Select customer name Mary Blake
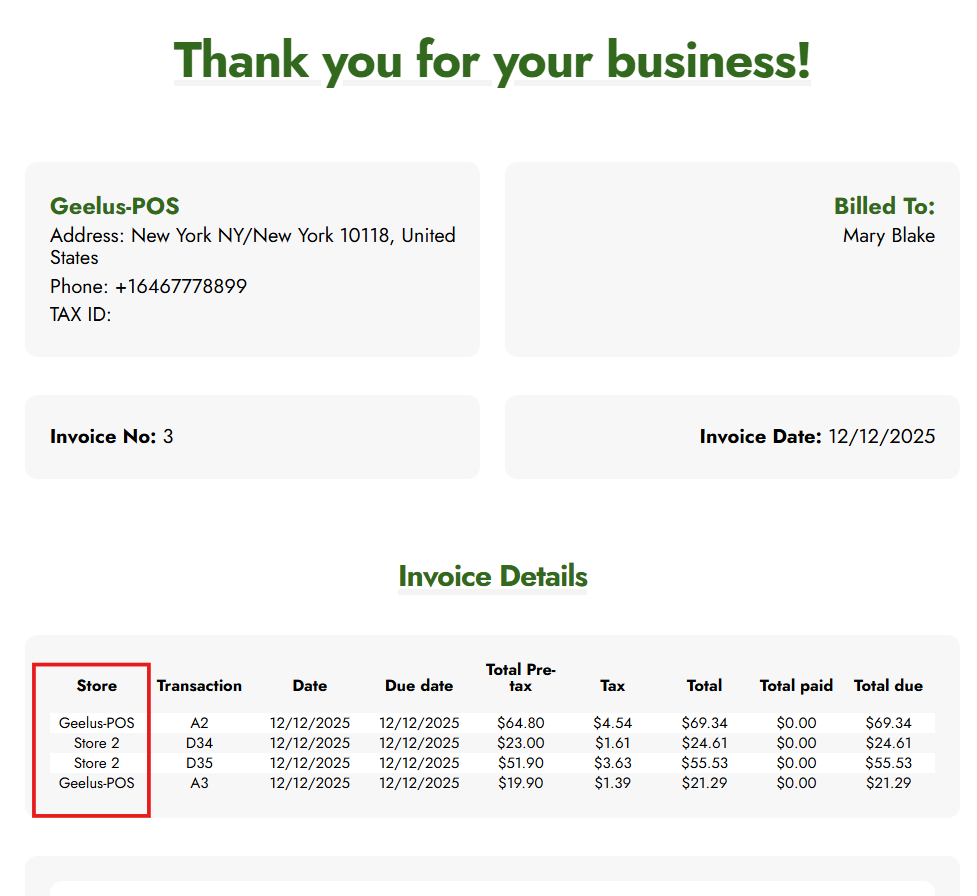This screenshot has height=896, width=977. click(x=888, y=236)
